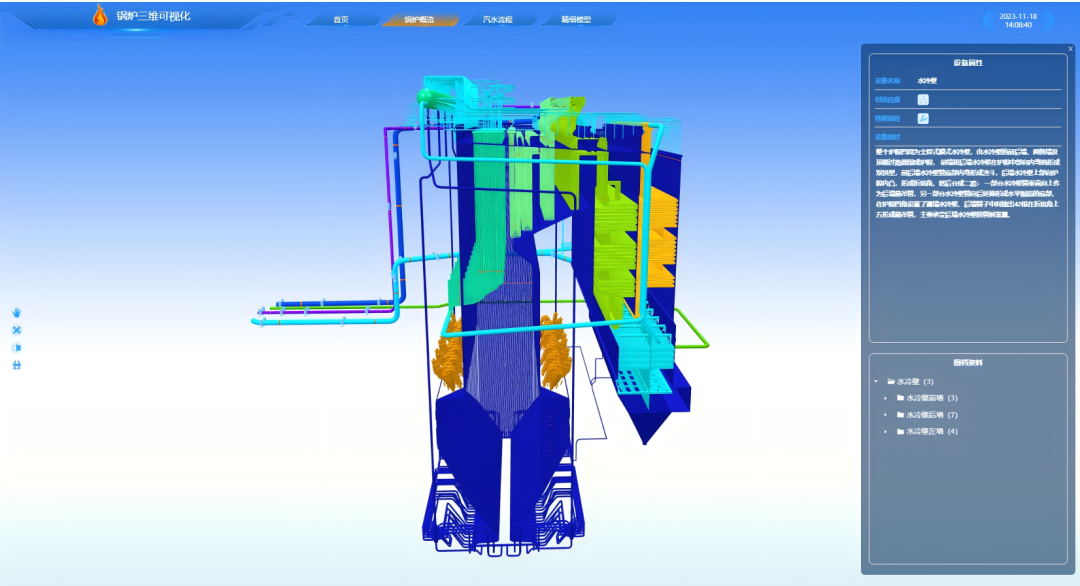Click the folder icon beside 水冷壁前墙

point(900,398)
